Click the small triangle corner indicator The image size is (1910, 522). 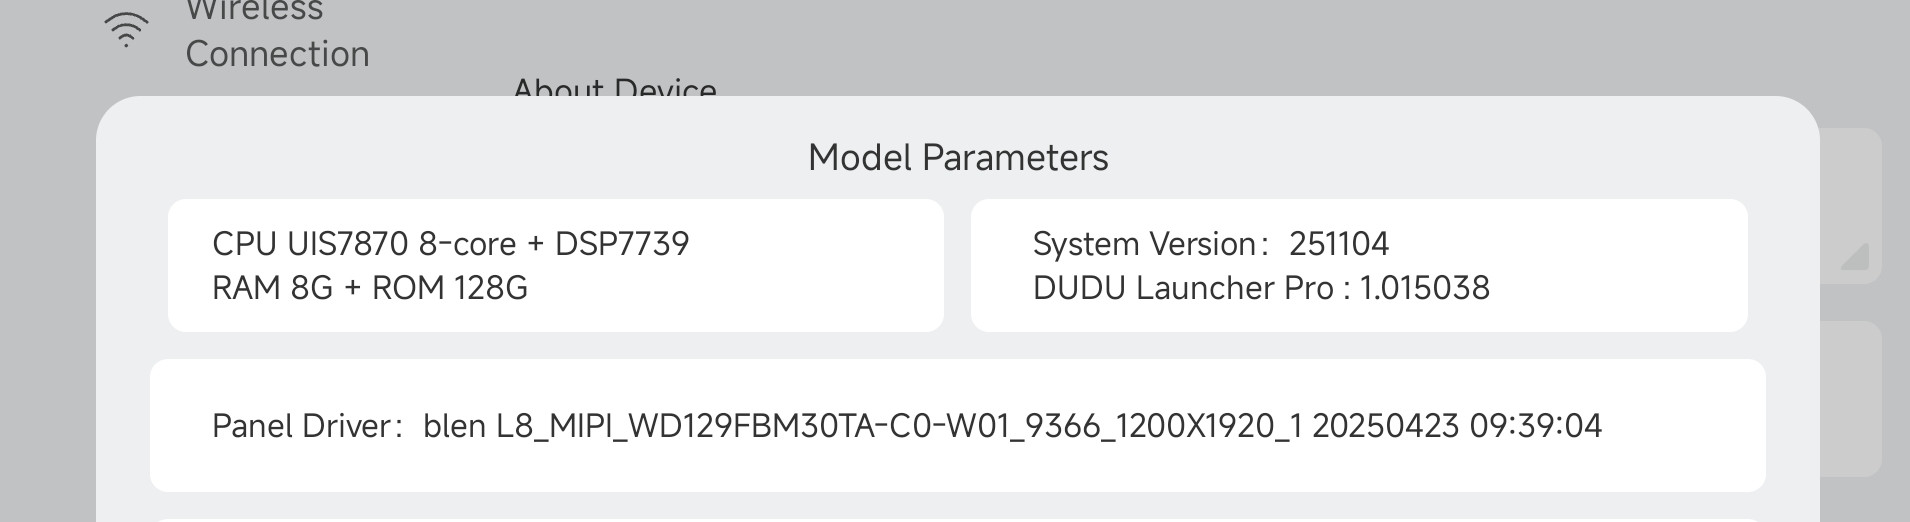1855,257
